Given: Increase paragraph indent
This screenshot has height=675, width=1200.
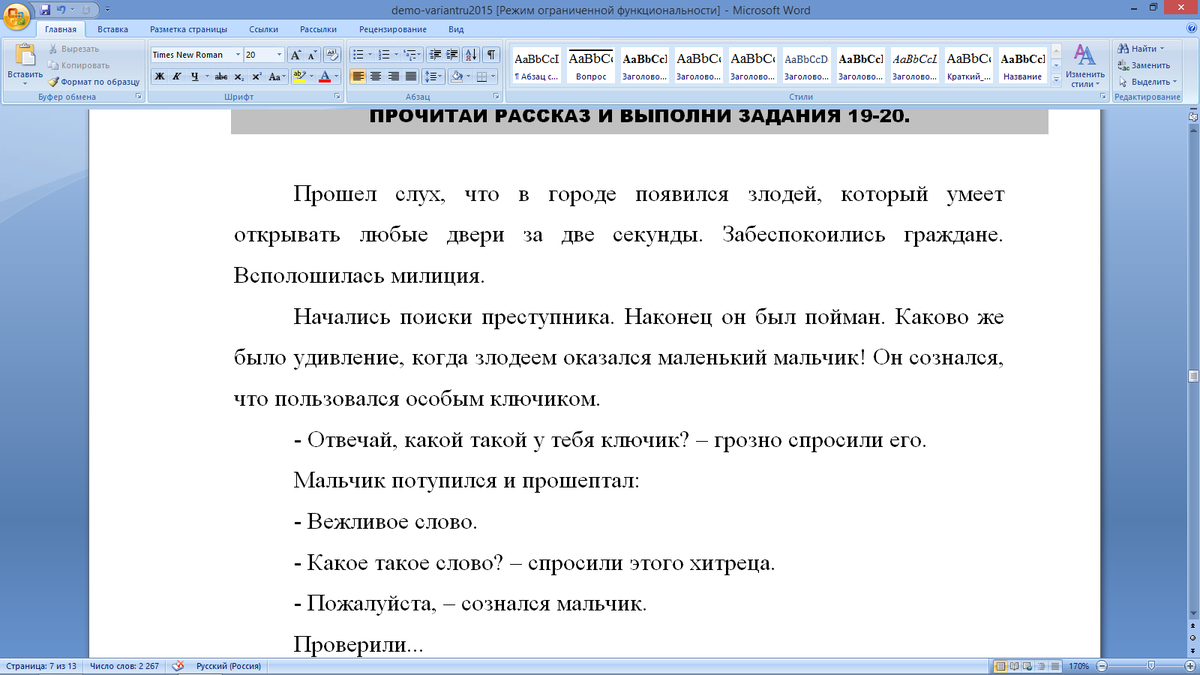Looking at the screenshot, I should [453, 55].
